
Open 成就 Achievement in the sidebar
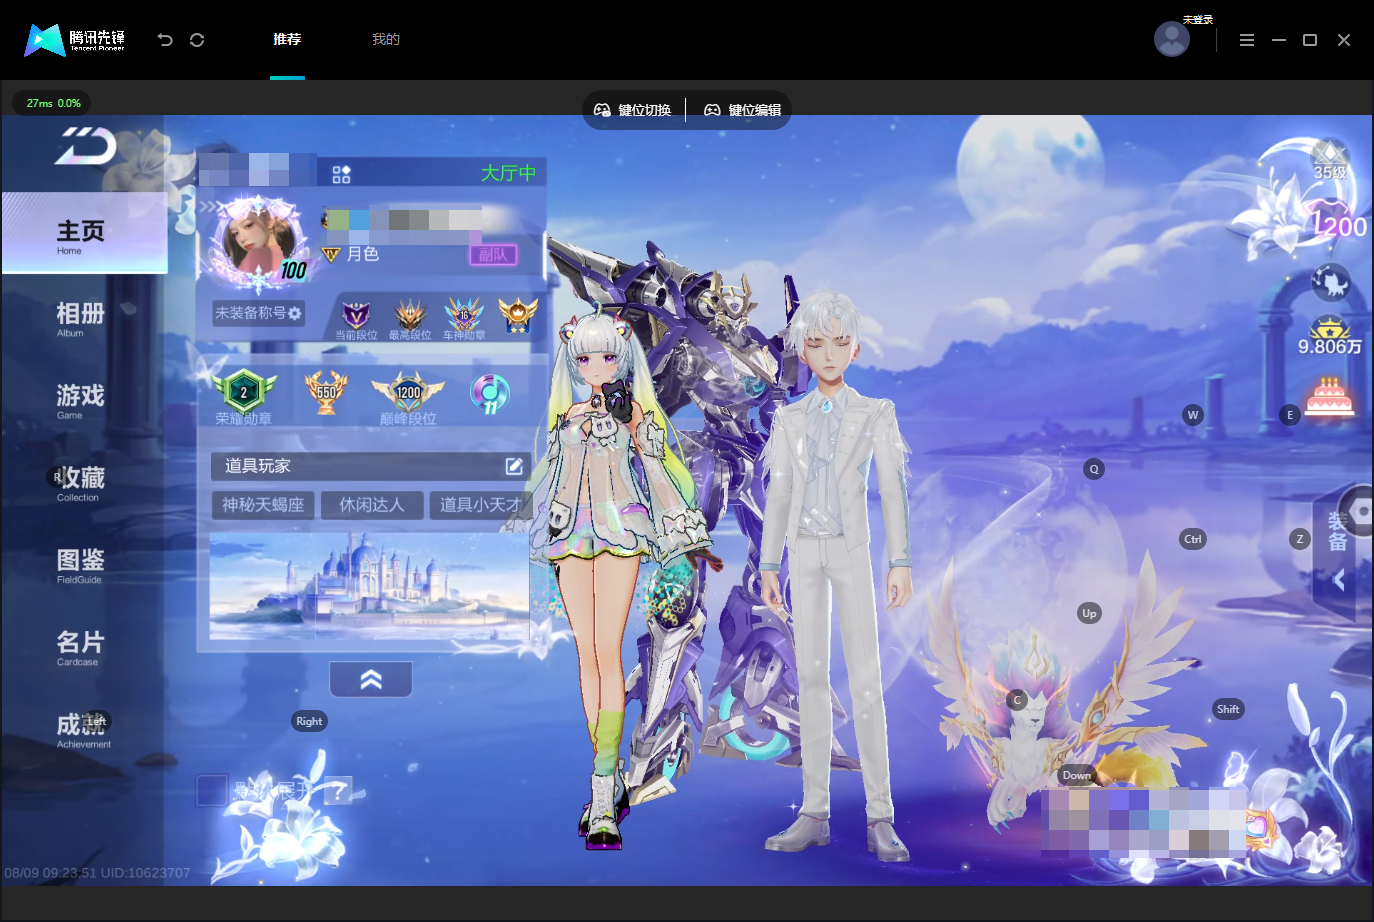[81, 729]
